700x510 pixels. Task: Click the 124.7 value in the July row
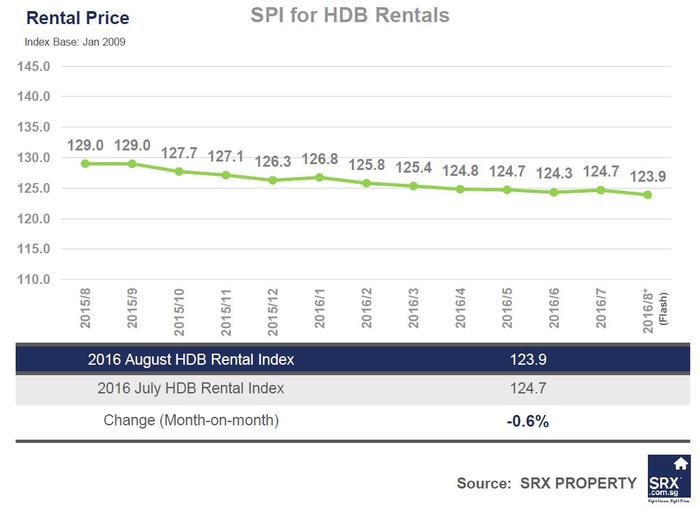pos(528,388)
